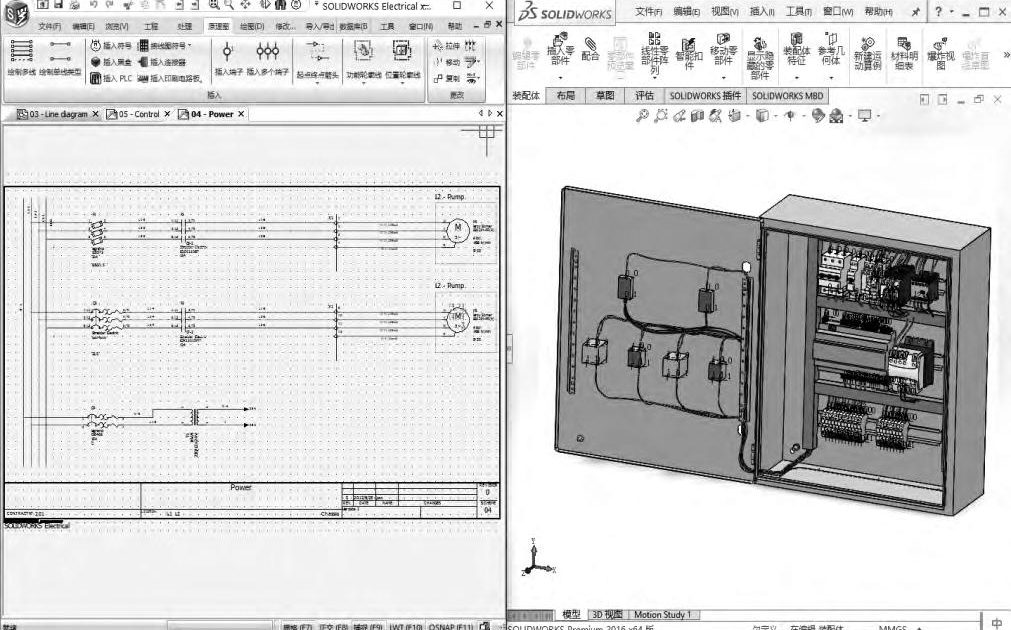The image size is (1011, 630).
Task: Open SOLIDWORKS 插件 add-ins tab
Action: point(705,95)
